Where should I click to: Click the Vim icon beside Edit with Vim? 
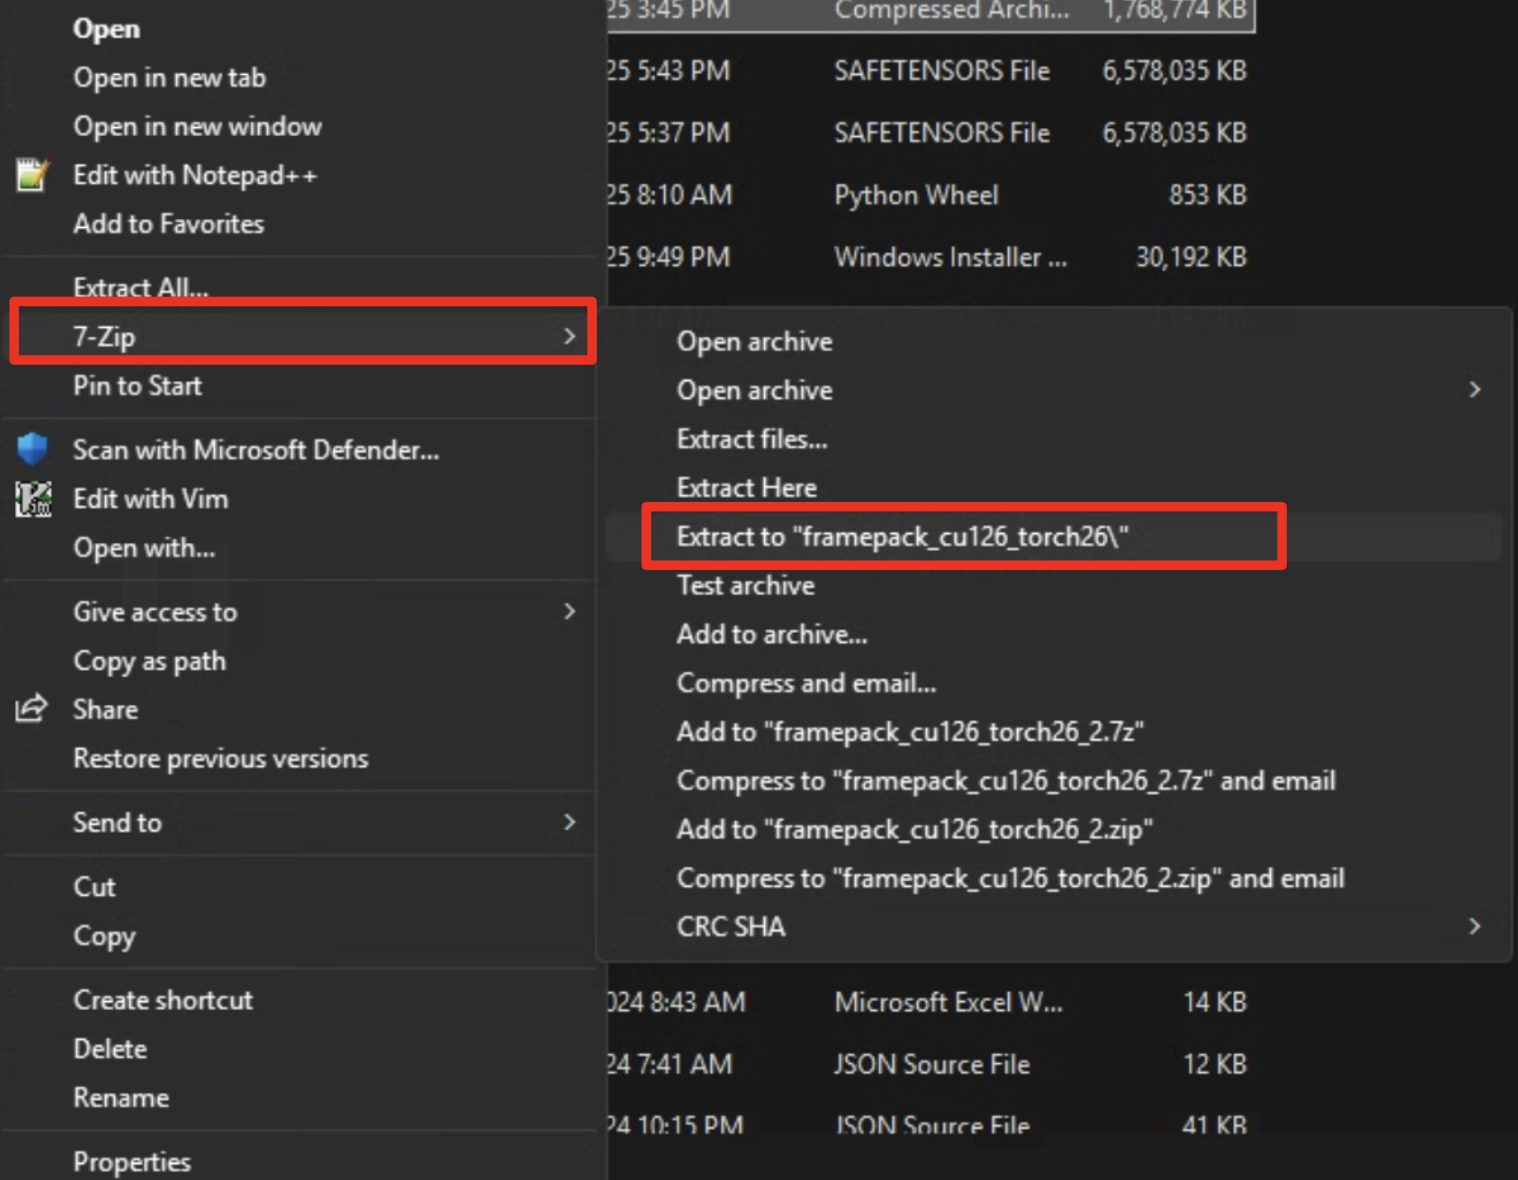(33, 498)
